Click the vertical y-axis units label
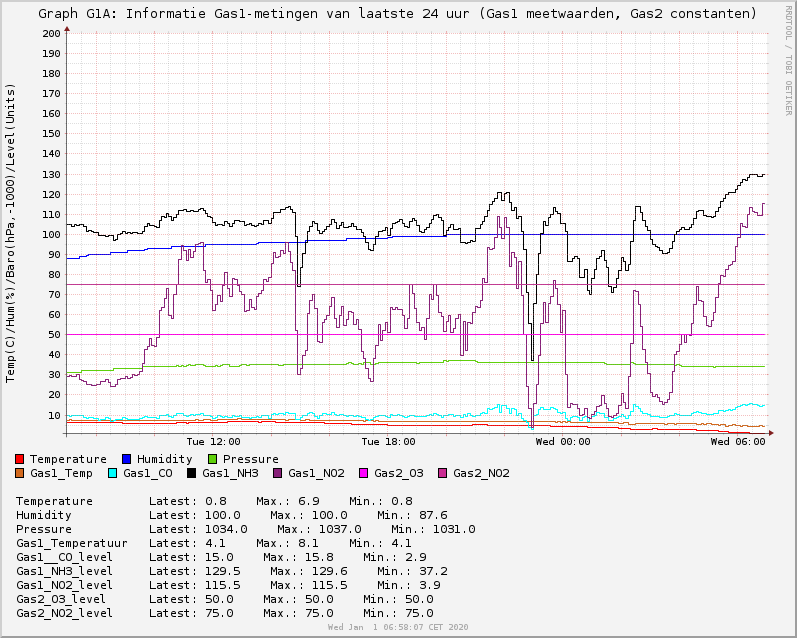Image resolution: width=797 pixels, height=638 pixels. [11, 232]
